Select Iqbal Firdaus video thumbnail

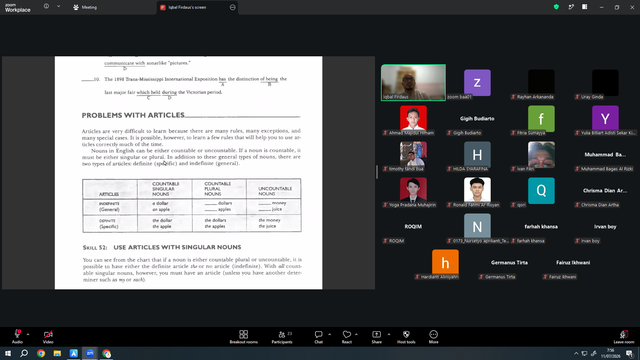click(413, 82)
